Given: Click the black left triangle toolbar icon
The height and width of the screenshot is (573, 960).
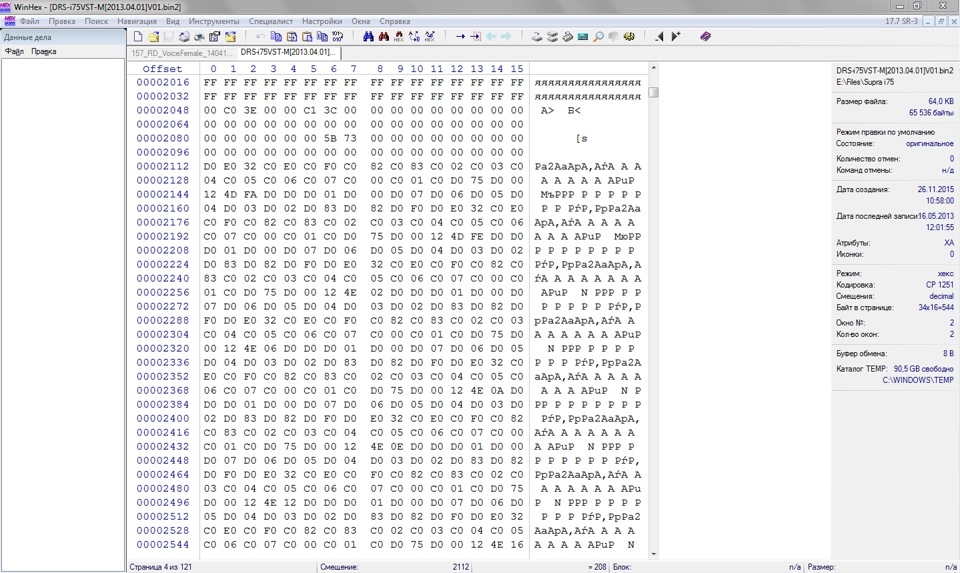Looking at the screenshot, I should click(x=659, y=37).
